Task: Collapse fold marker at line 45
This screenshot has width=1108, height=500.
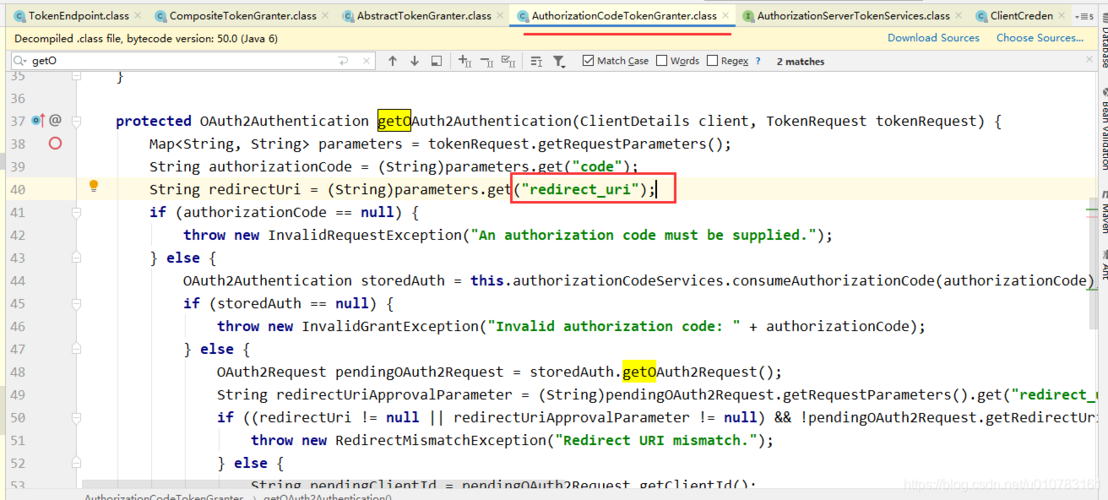Action: pos(76,304)
